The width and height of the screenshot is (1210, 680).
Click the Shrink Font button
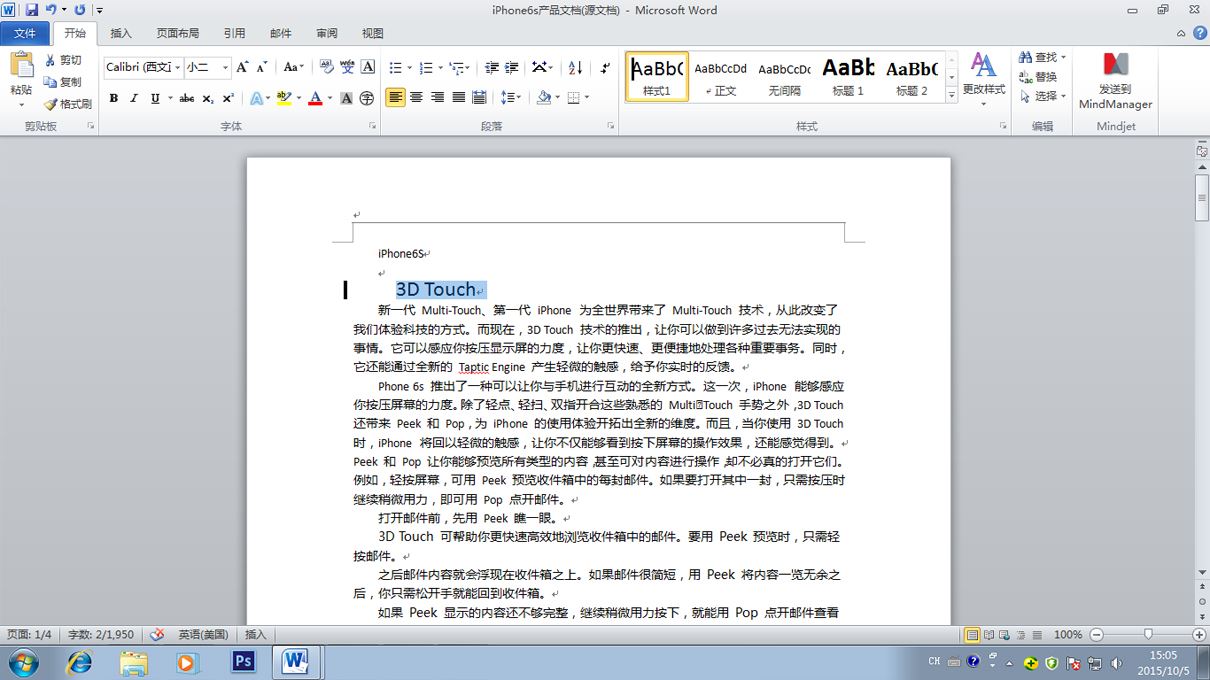(262, 67)
